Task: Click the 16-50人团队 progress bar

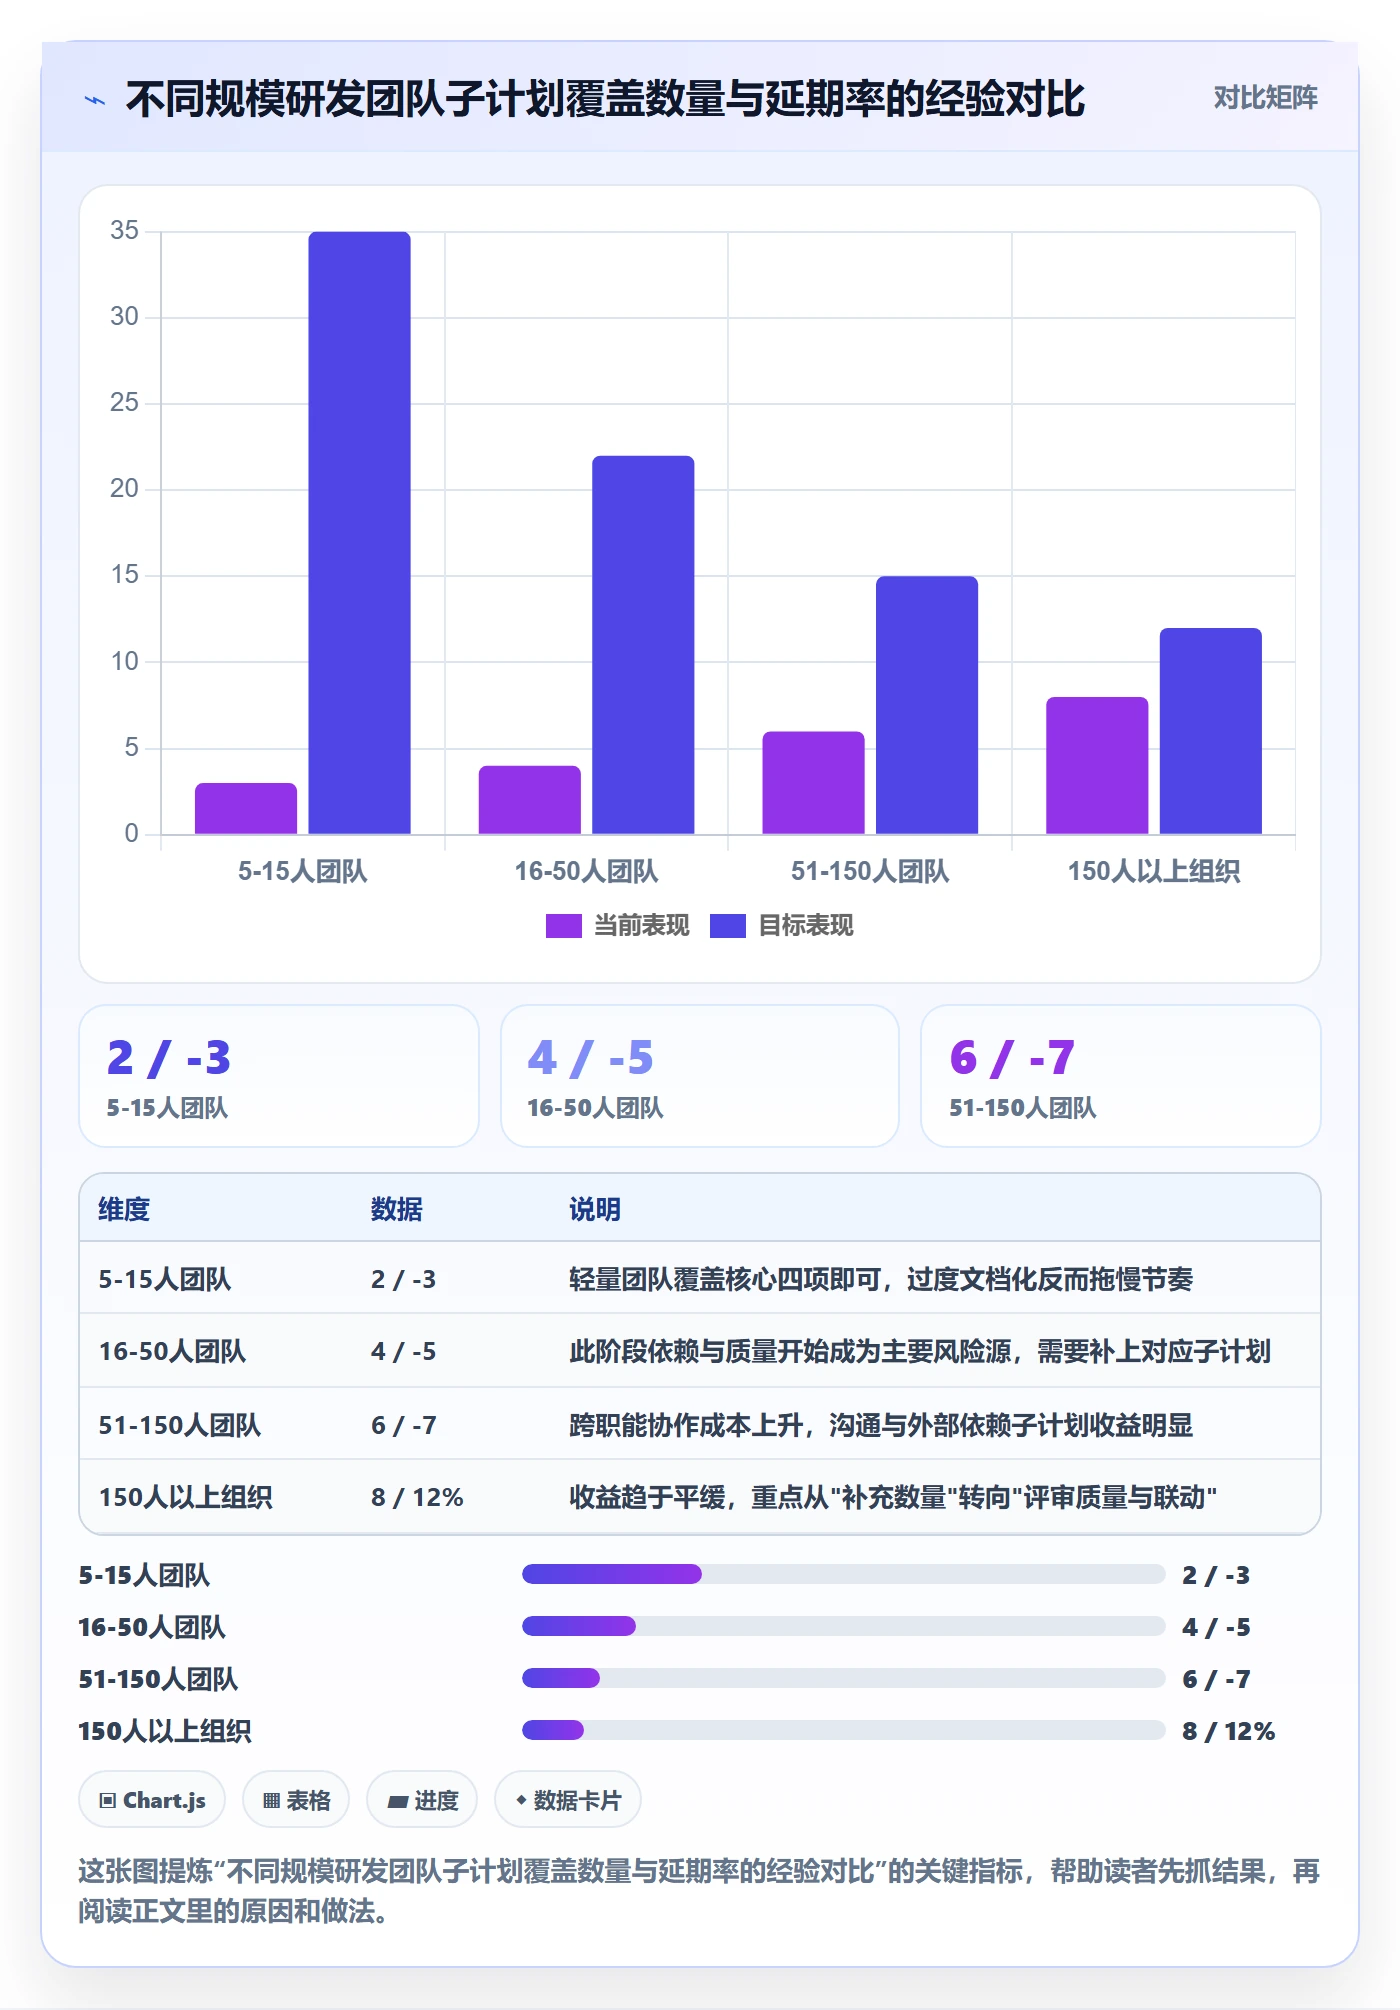Action: point(844,1626)
